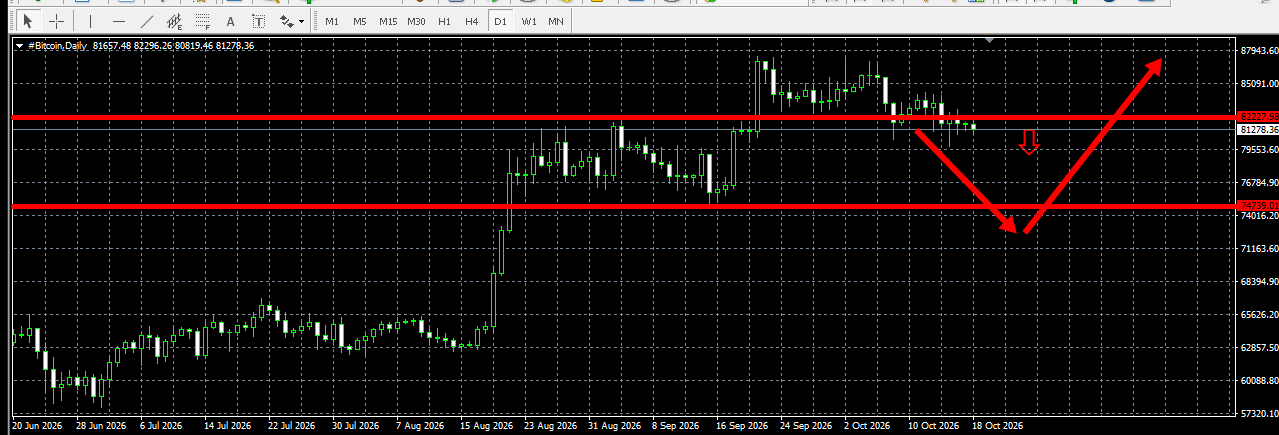
Task: Click the 57320.10 price scale value
Action: (1258, 414)
